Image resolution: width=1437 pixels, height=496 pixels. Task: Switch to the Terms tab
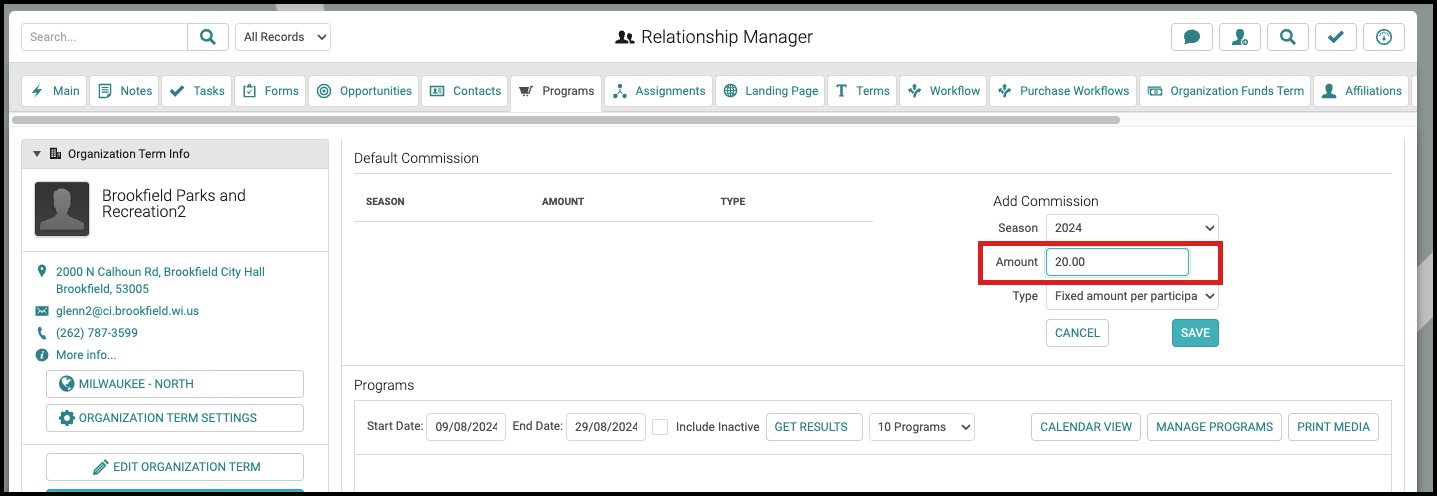862,91
